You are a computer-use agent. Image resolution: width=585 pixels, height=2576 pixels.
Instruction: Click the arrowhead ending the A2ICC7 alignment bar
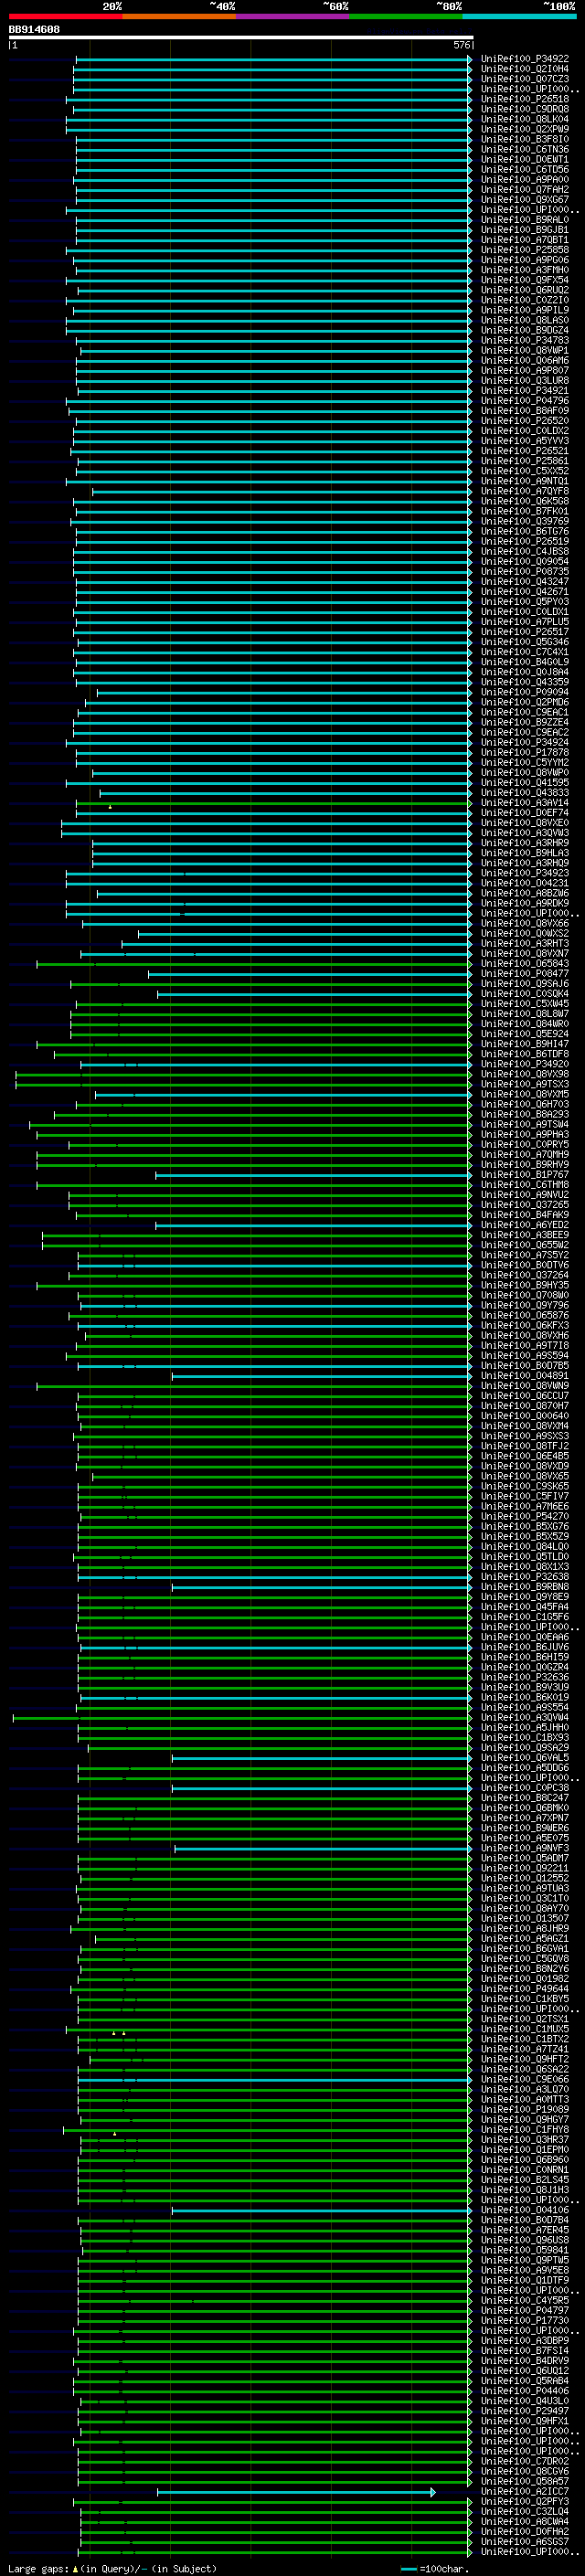click(x=433, y=2492)
